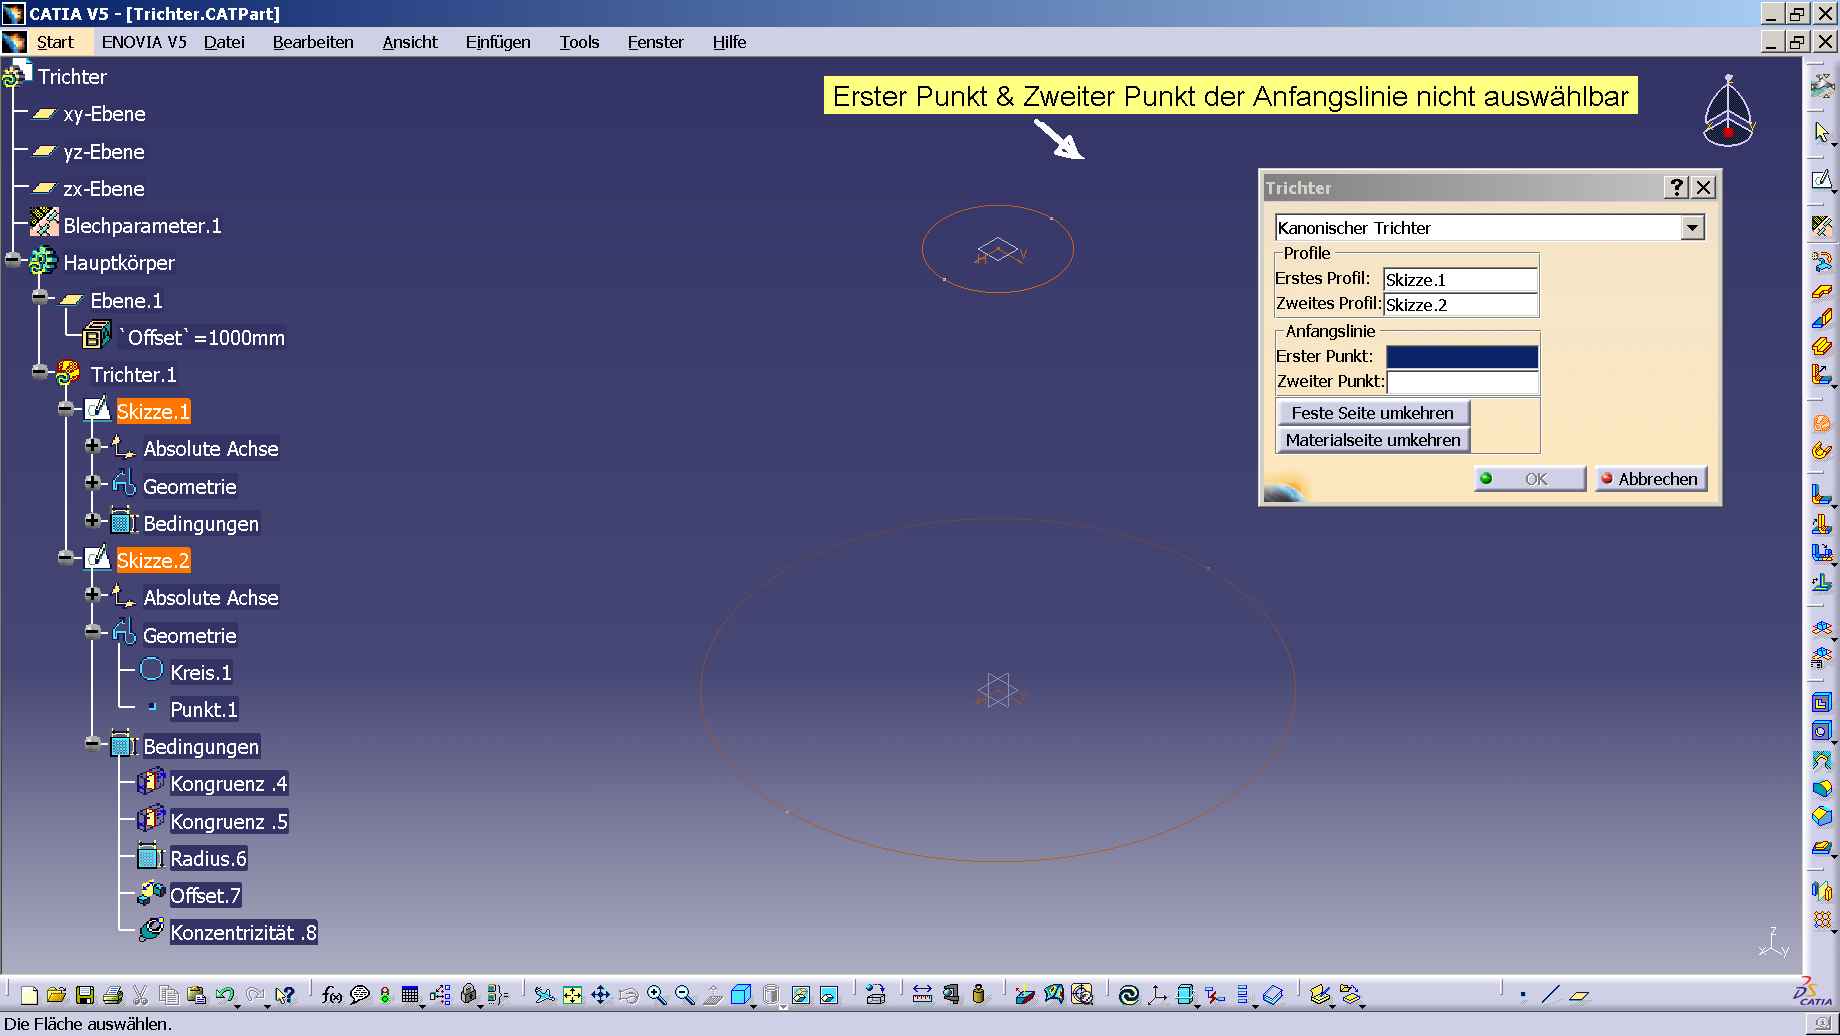The image size is (1840, 1036).
Task: Open the Start menu
Action: pos(55,42)
